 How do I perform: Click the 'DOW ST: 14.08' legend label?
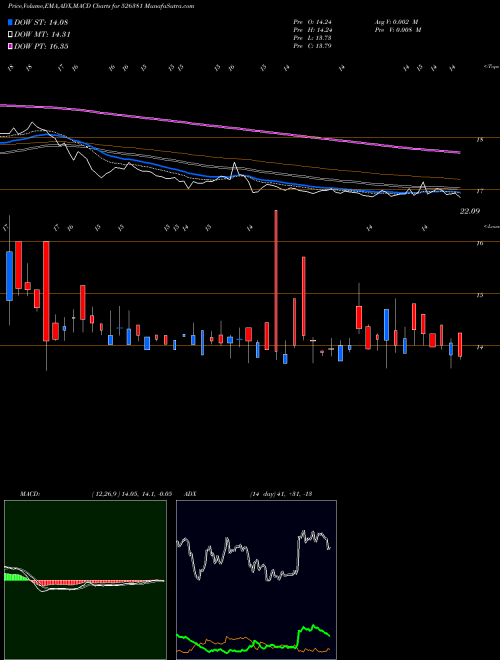(41, 22)
